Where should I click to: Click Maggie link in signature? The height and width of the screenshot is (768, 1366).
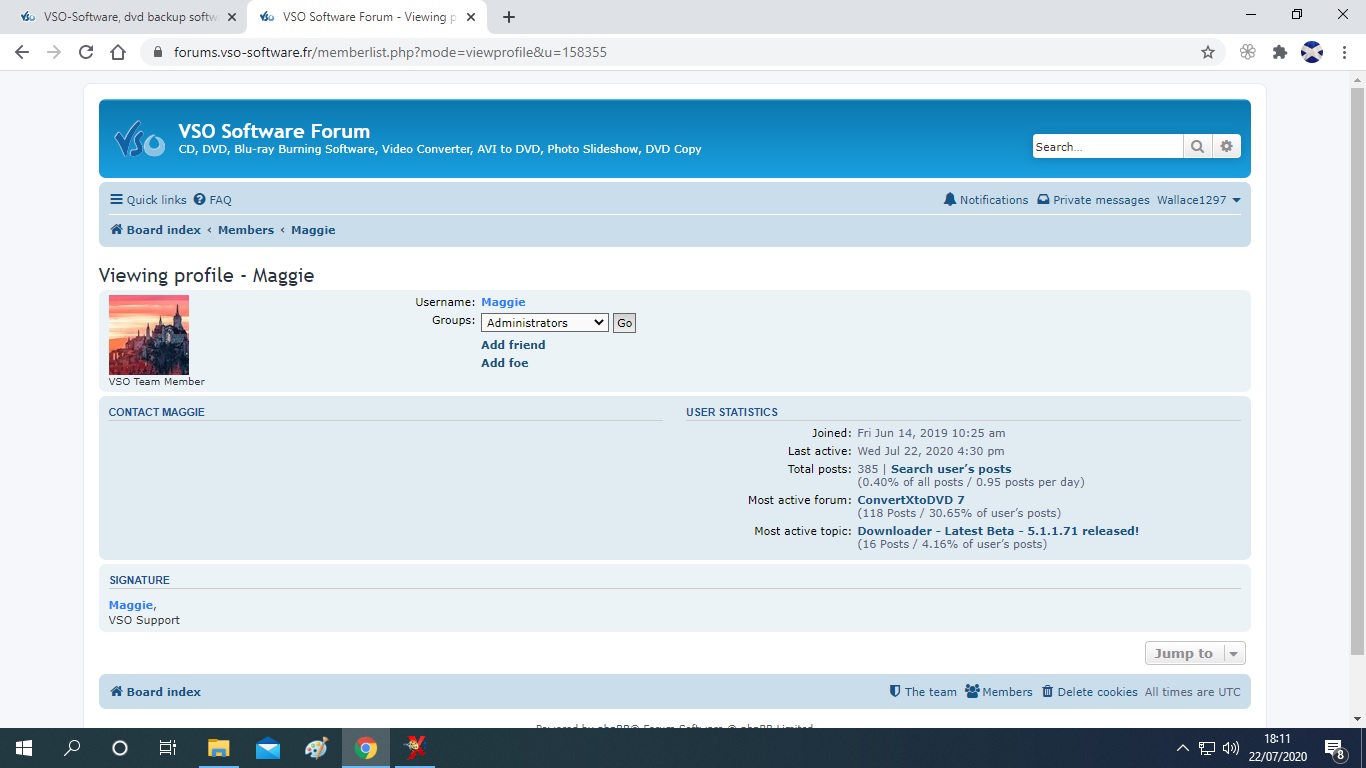[x=131, y=605]
